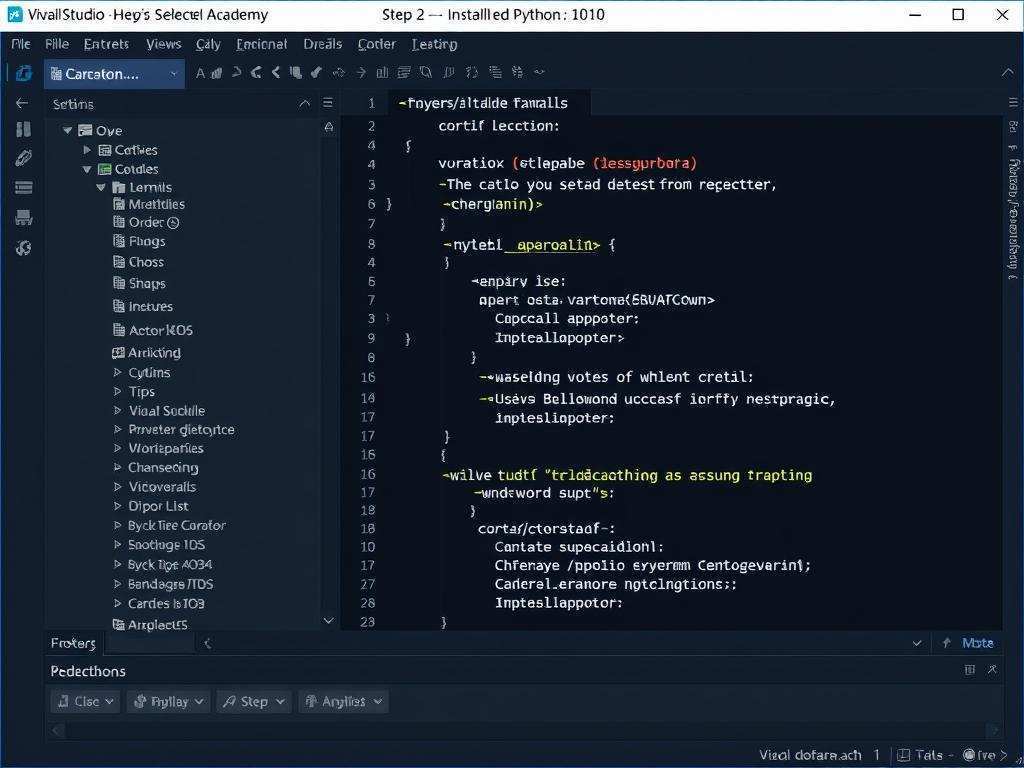Click the Clse button in Pedecthons panel
The width and height of the screenshot is (1024, 768).
point(86,702)
